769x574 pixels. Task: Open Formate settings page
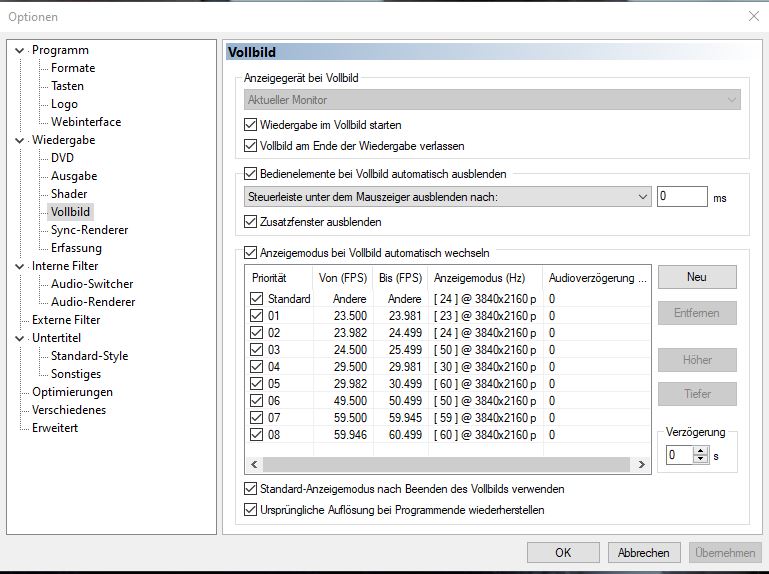[73, 68]
